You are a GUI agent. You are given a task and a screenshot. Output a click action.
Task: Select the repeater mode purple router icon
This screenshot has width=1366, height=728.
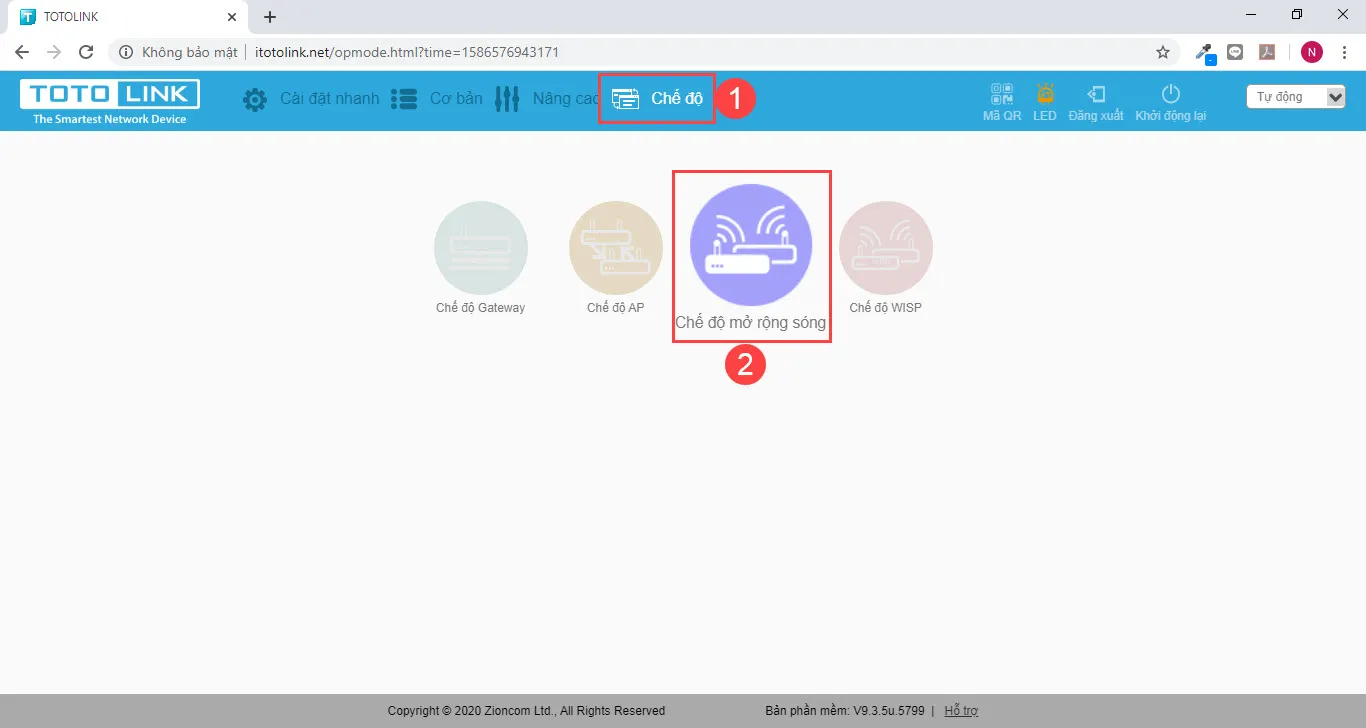coord(751,245)
